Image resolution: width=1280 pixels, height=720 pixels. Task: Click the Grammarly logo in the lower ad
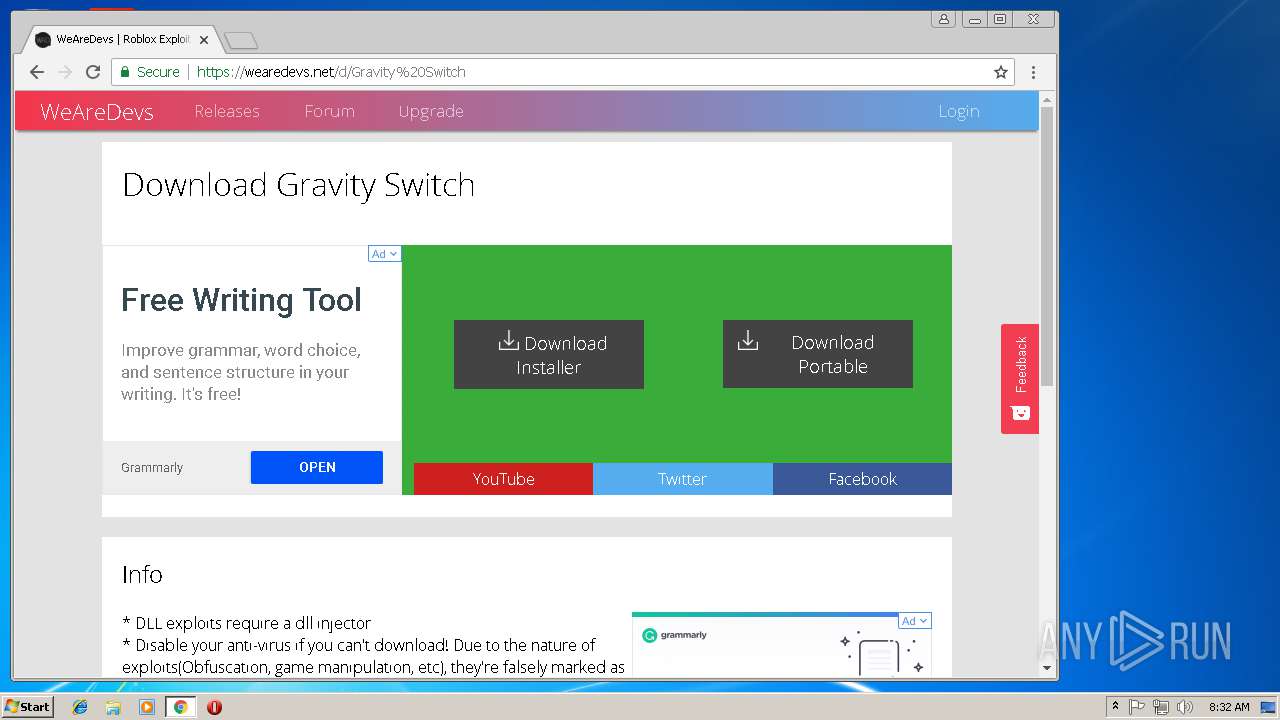click(675, 635)
